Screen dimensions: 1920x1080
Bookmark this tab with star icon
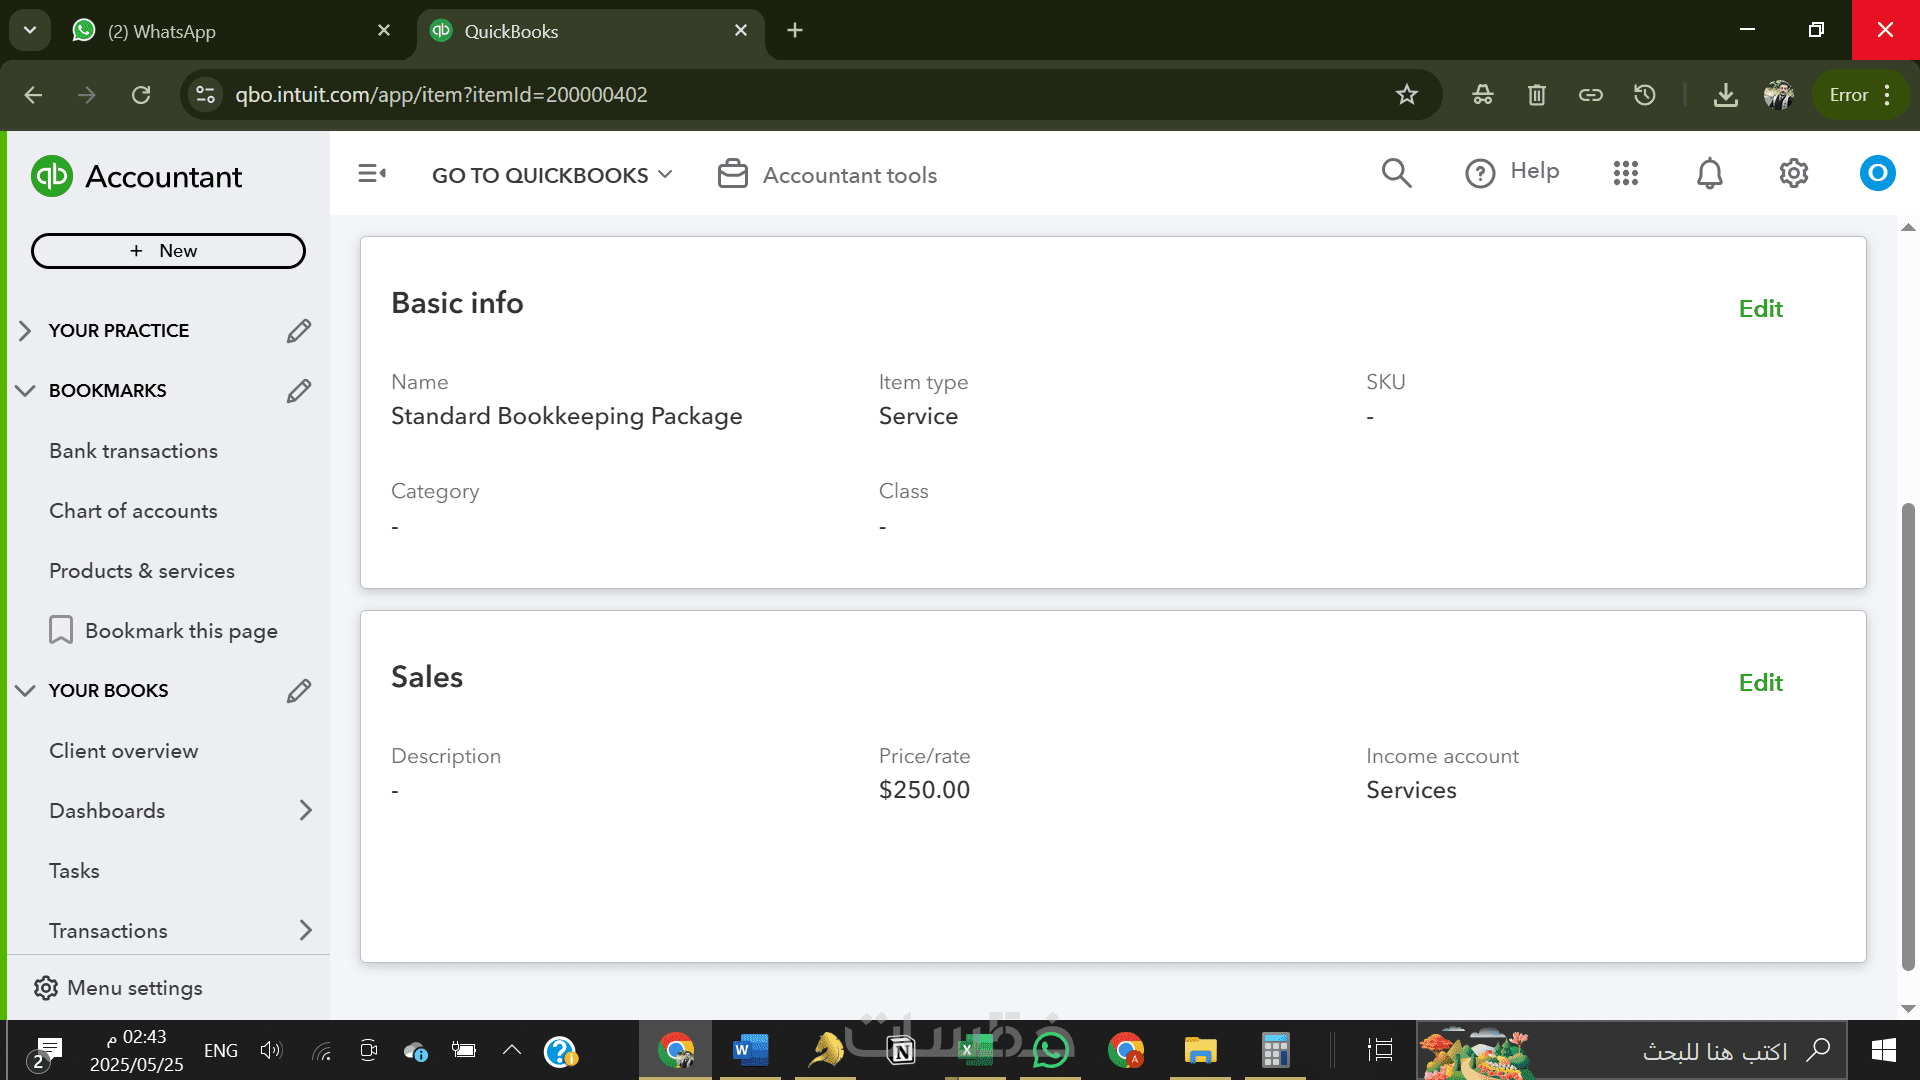point(1406,95)
